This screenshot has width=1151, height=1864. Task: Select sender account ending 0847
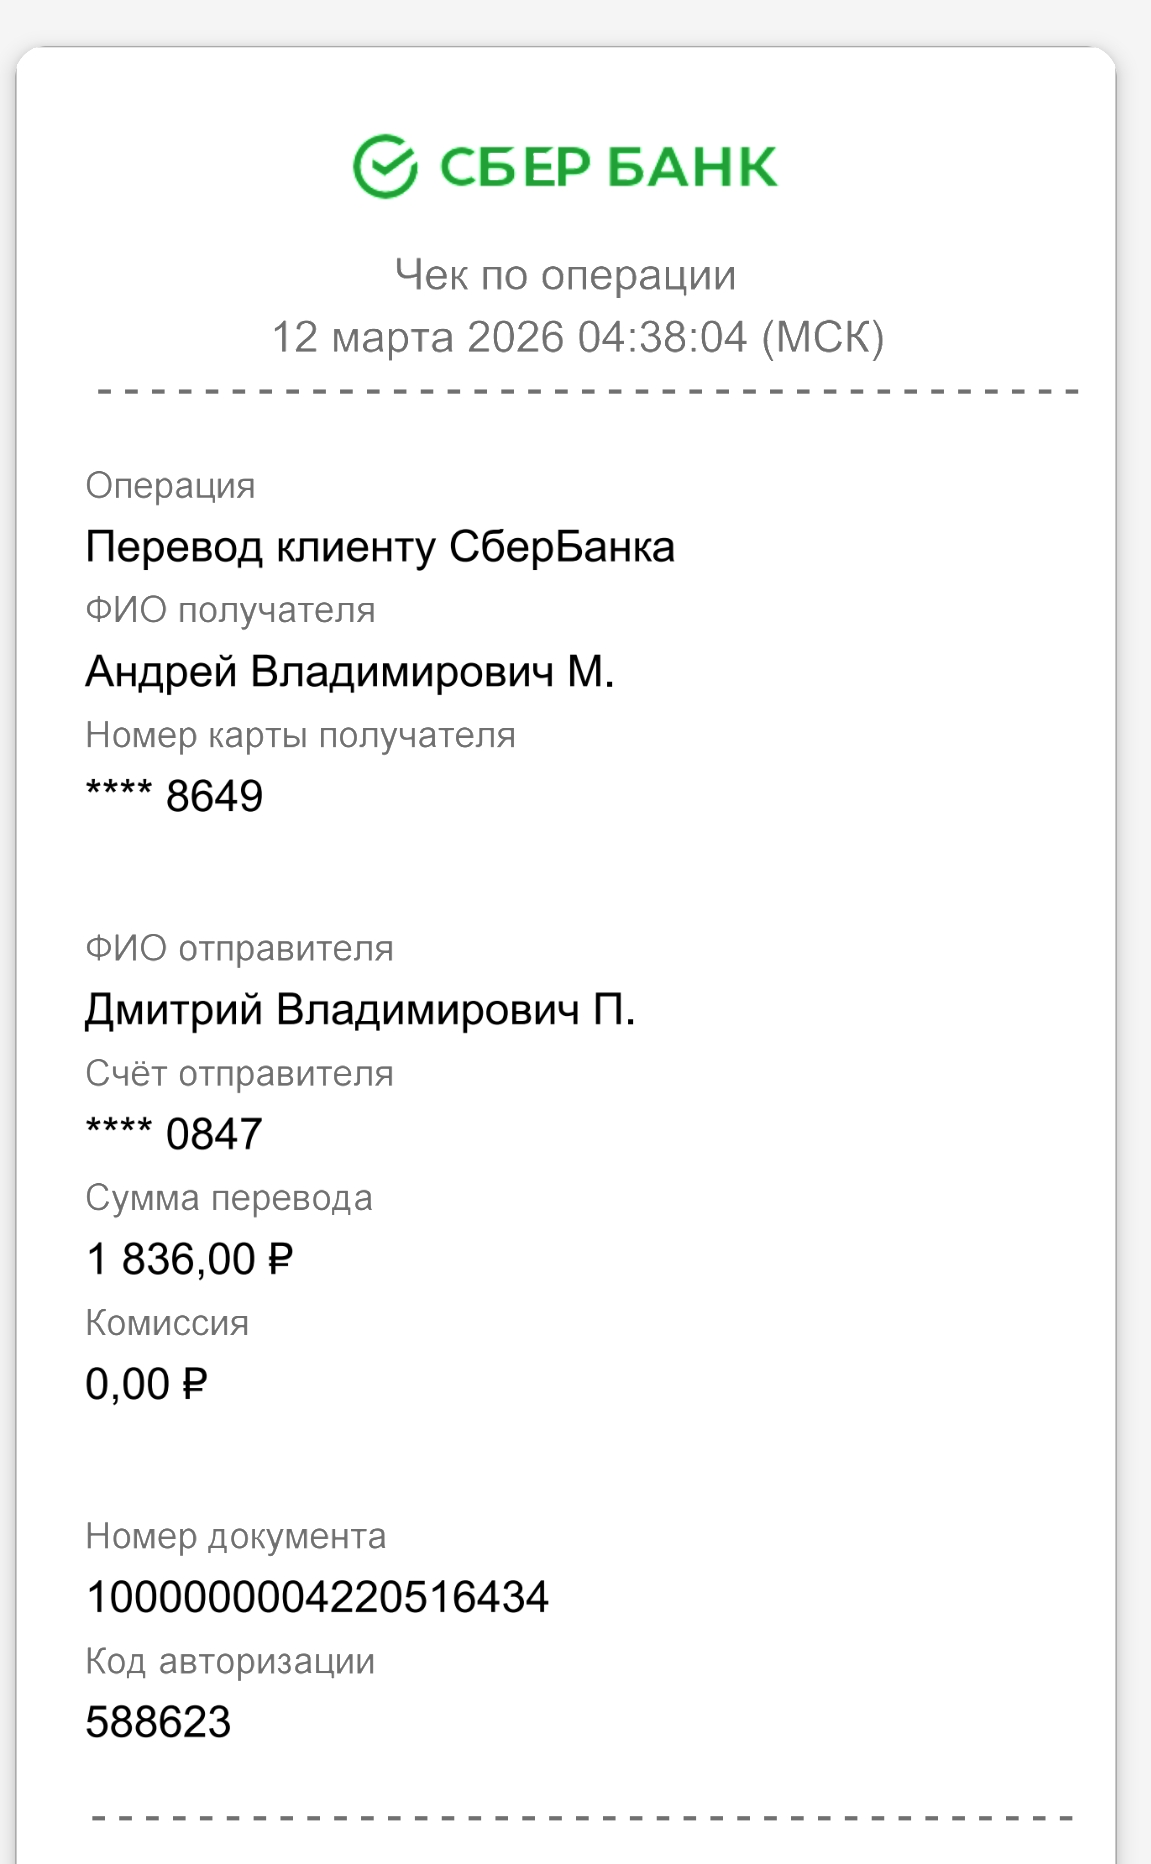[174, 1134]
